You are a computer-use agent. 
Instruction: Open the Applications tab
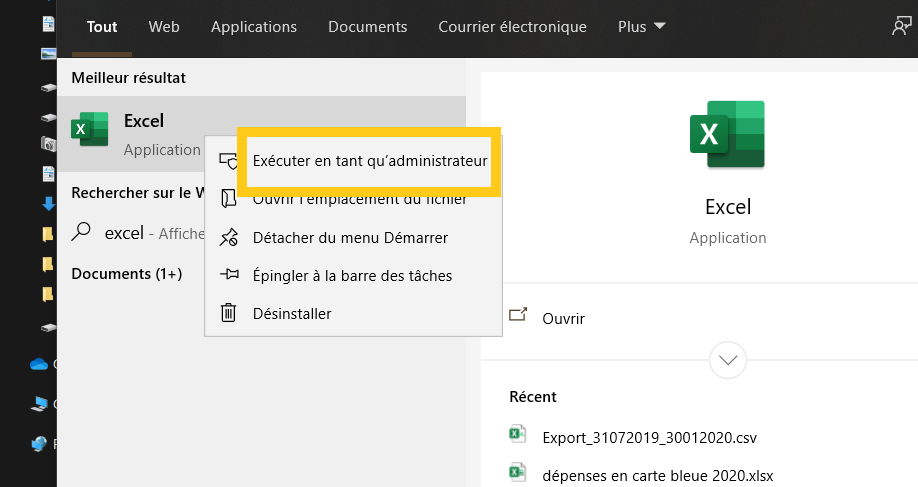click(254, 27)
